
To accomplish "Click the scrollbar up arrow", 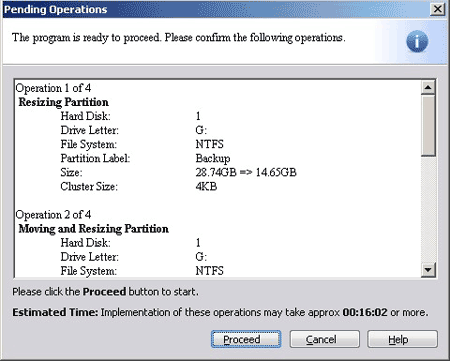I will [428, 88].
